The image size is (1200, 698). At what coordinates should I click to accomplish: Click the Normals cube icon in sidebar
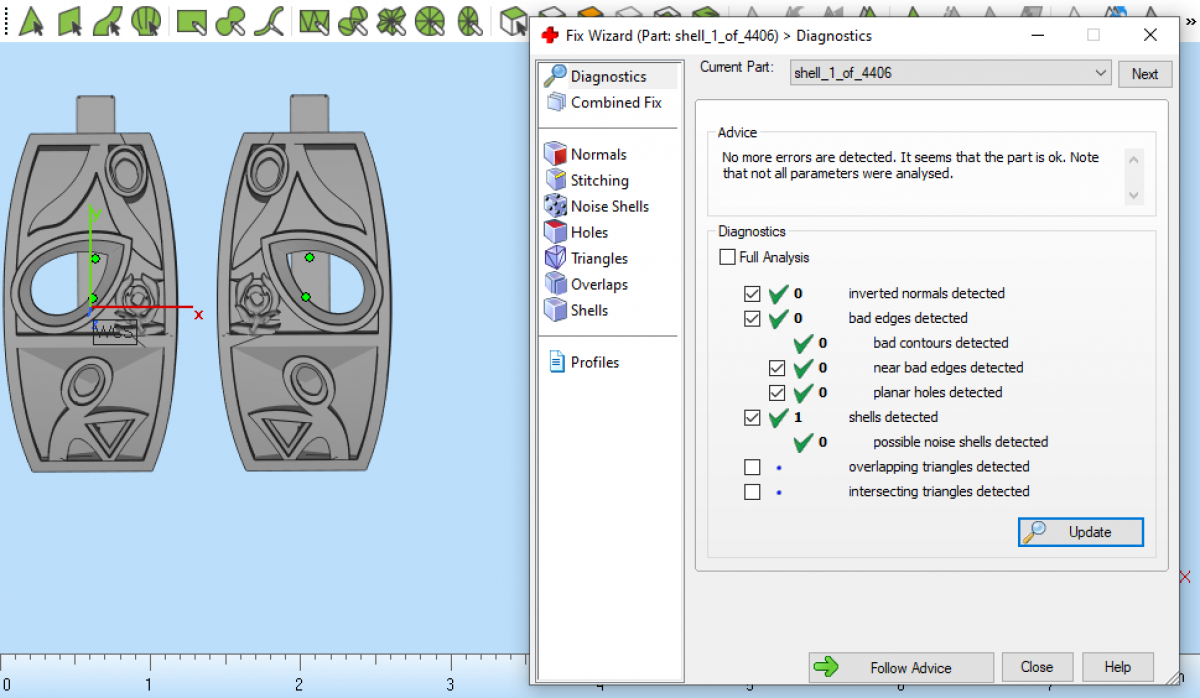click(555, 154)
